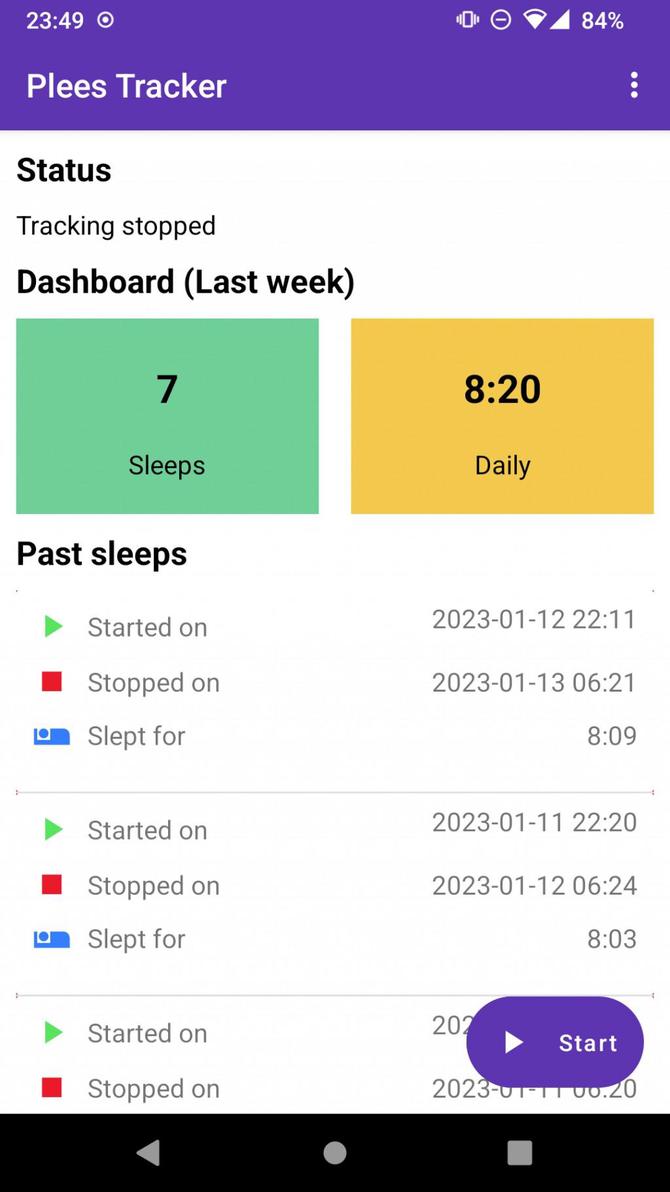Tap the Start button to begin tracking
670x1192 pixels.
click(555, 1042)
